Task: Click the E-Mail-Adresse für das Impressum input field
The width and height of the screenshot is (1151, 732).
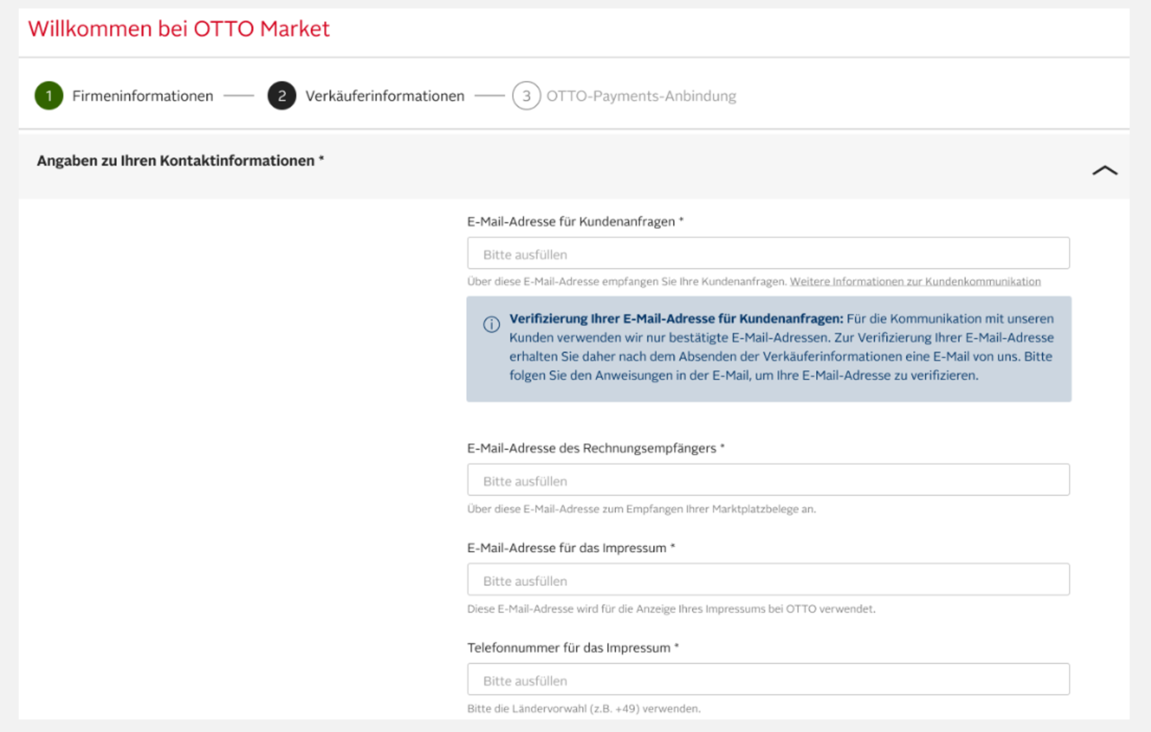Action: 767,579
